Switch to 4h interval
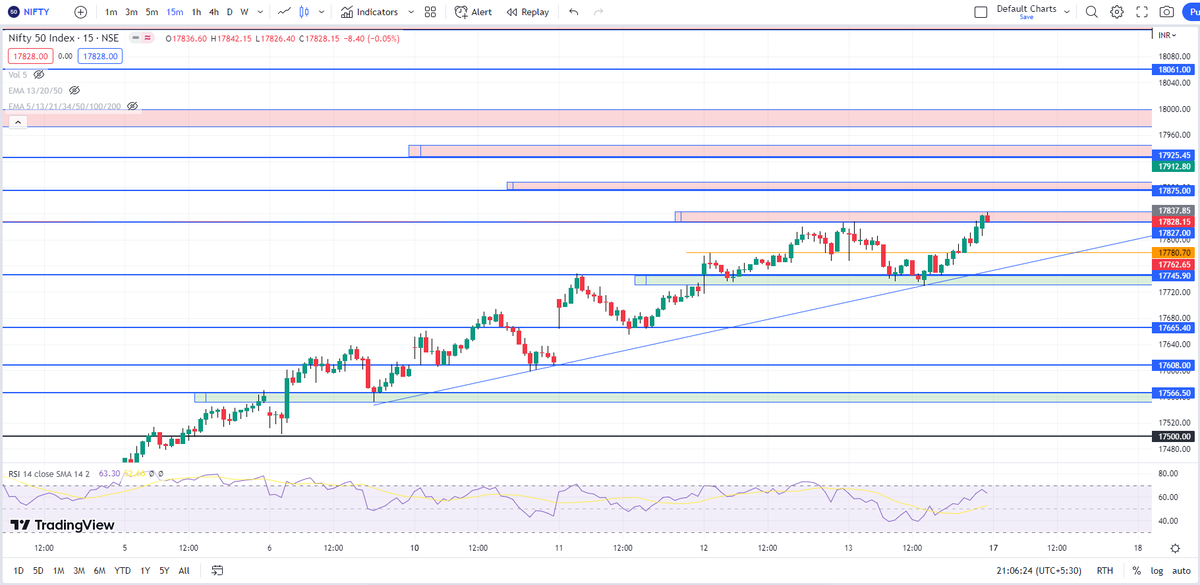This screenshot has height=585, width=1200. point(214,12)
